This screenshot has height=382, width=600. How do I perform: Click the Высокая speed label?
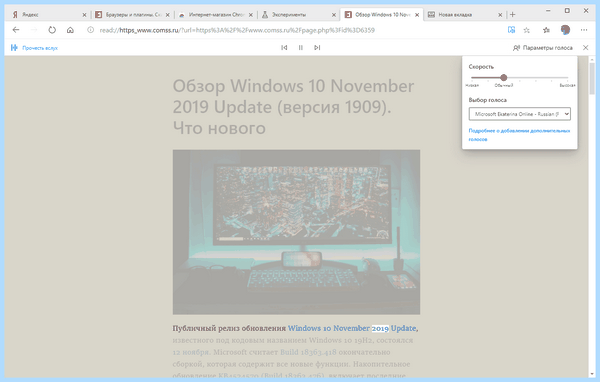[567, 85]
